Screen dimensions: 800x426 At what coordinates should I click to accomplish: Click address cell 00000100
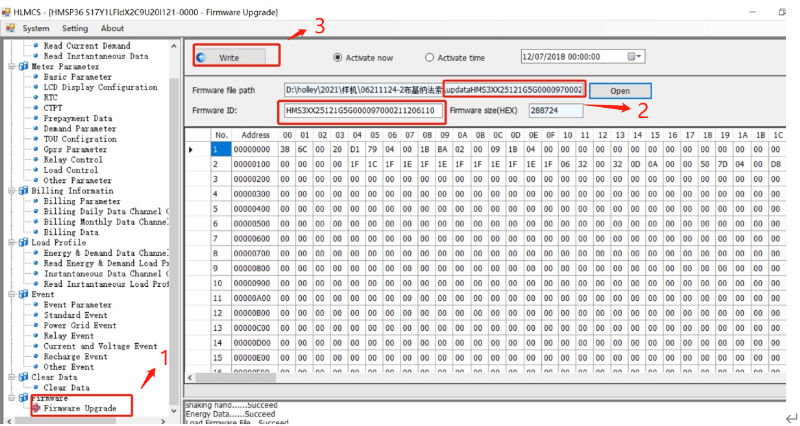252,164
